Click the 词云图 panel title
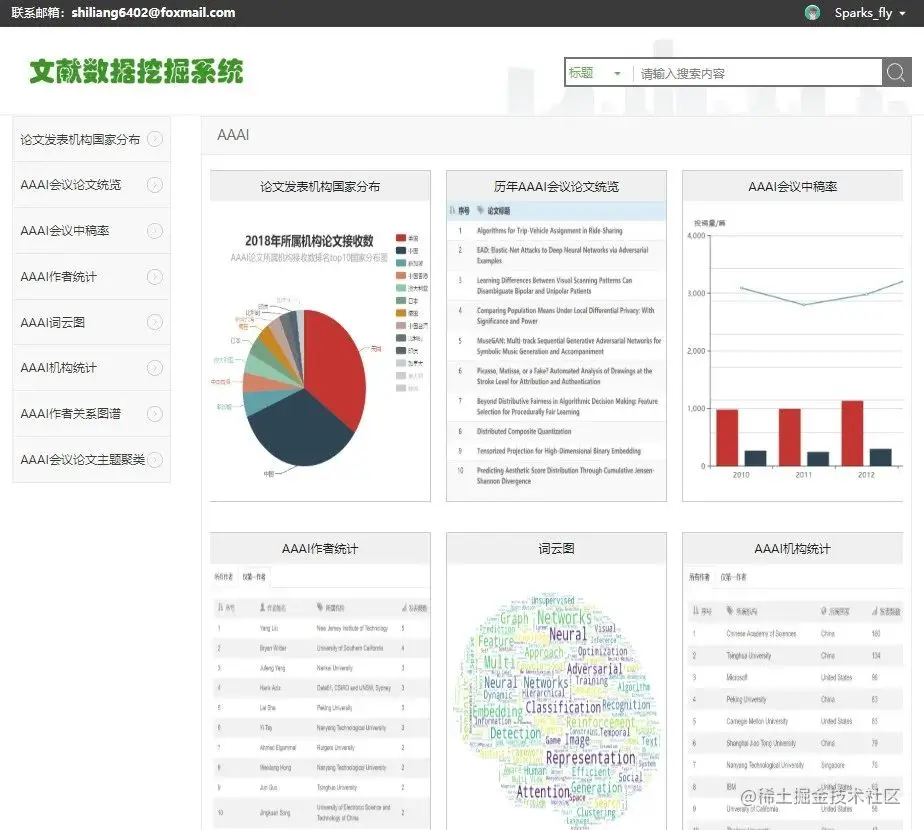Screen dimensions: 924x830 point(556,548)
